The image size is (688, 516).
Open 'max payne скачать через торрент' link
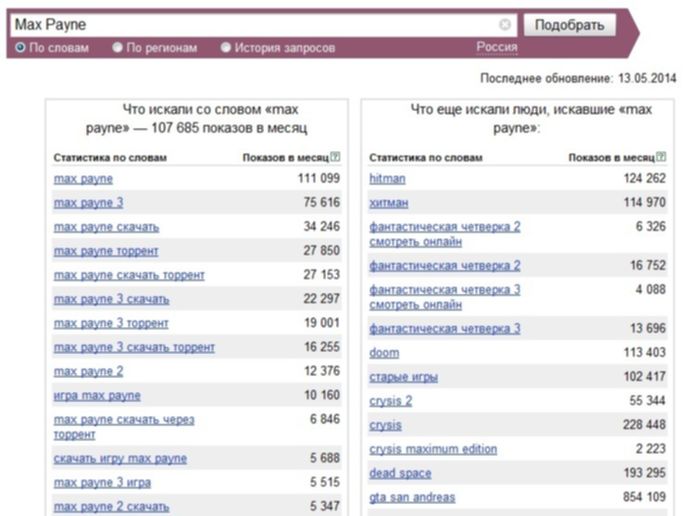click(x=124, y=427)
